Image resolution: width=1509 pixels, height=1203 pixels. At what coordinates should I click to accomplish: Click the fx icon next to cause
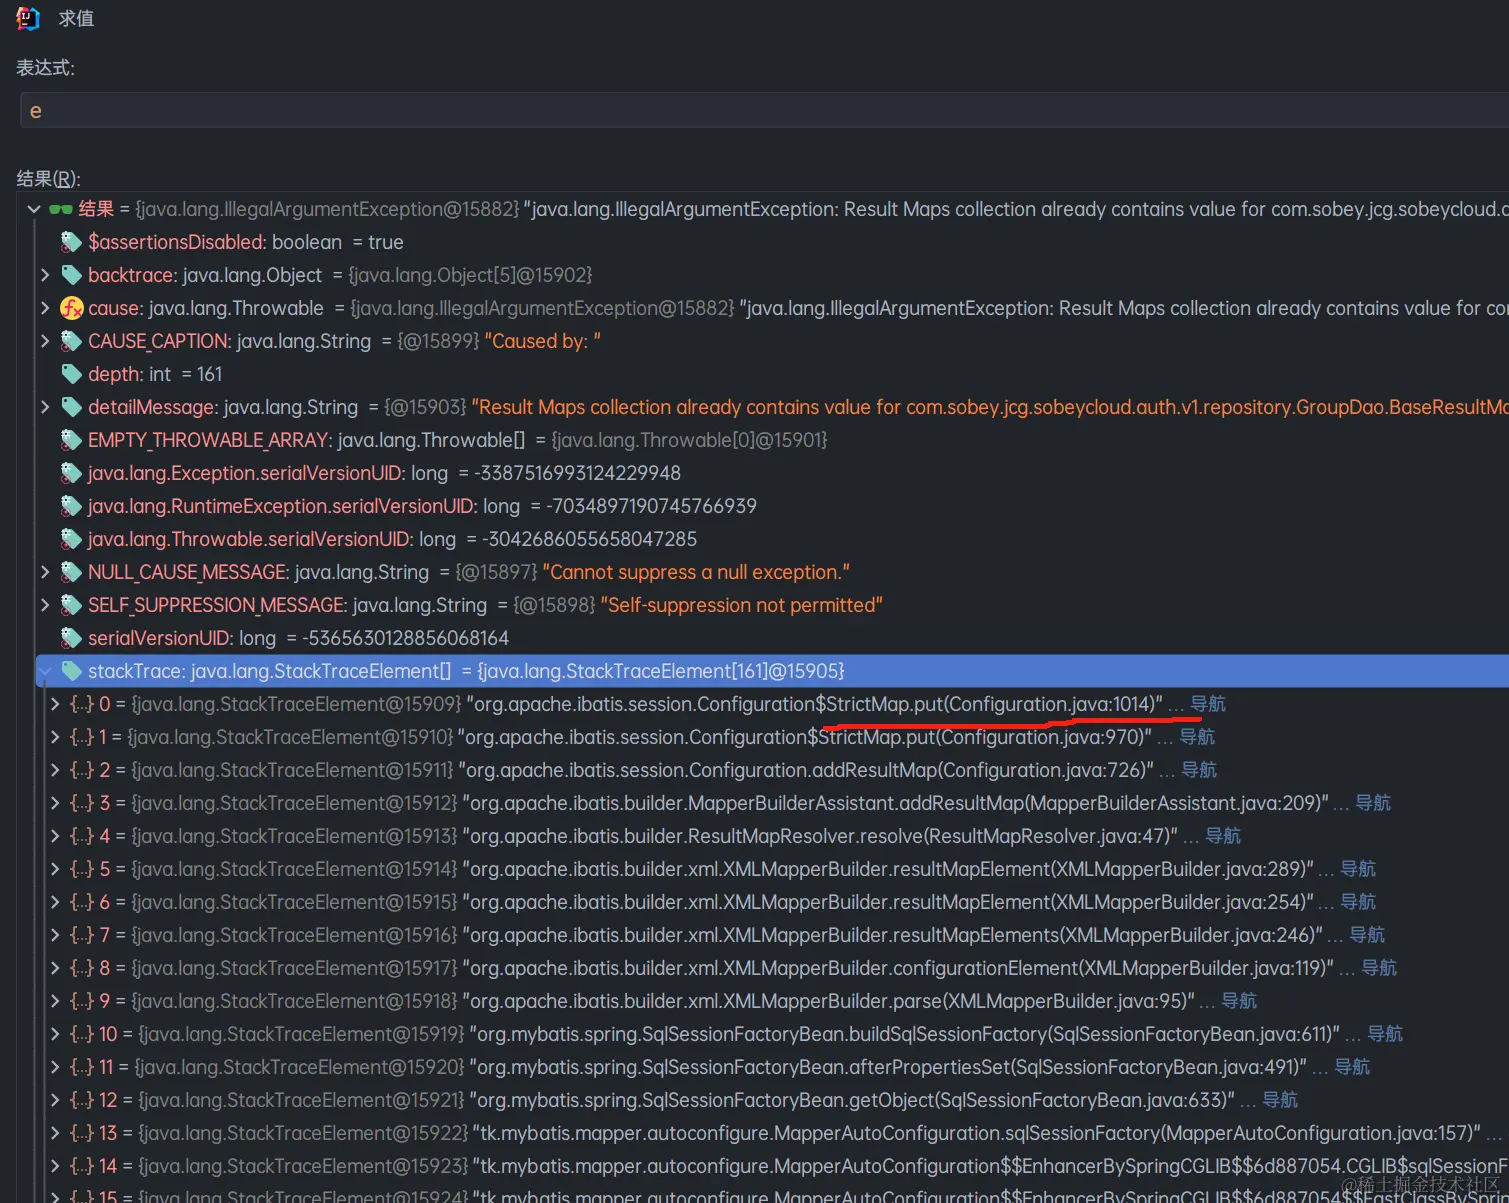[71, 308]
